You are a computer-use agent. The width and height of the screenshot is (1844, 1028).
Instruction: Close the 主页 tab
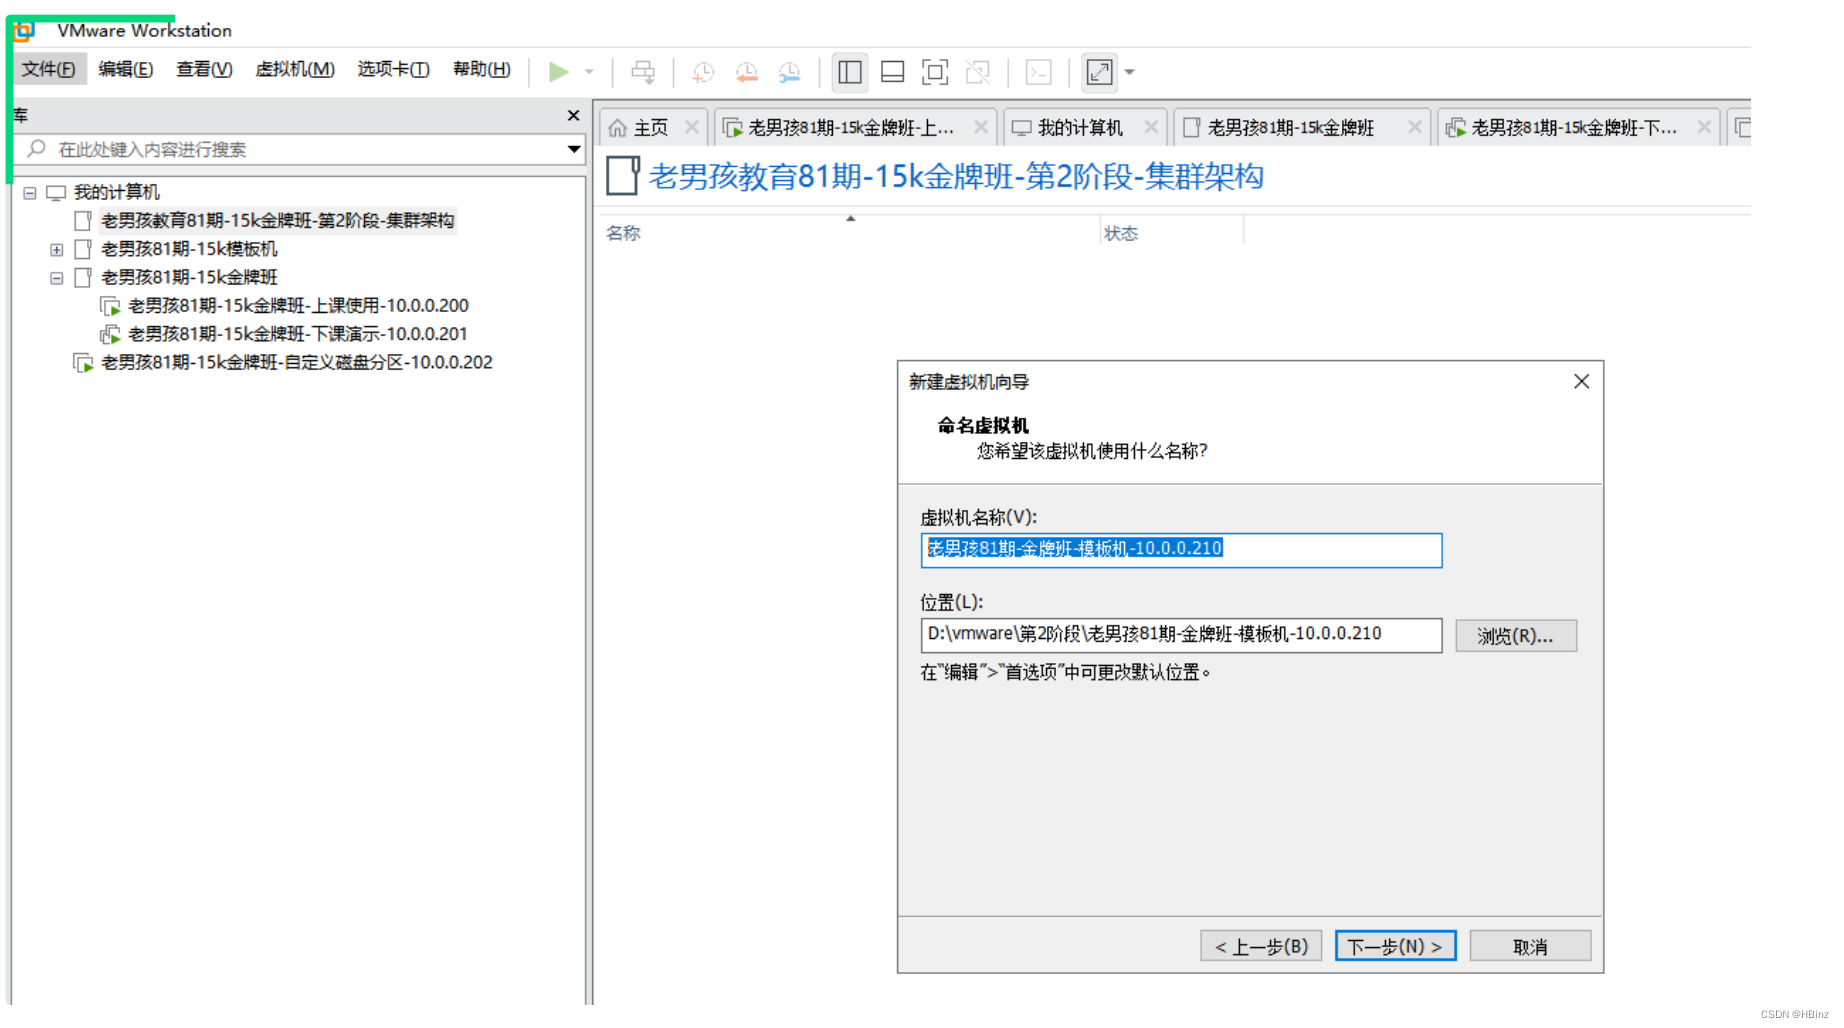(x=692, y=127)
